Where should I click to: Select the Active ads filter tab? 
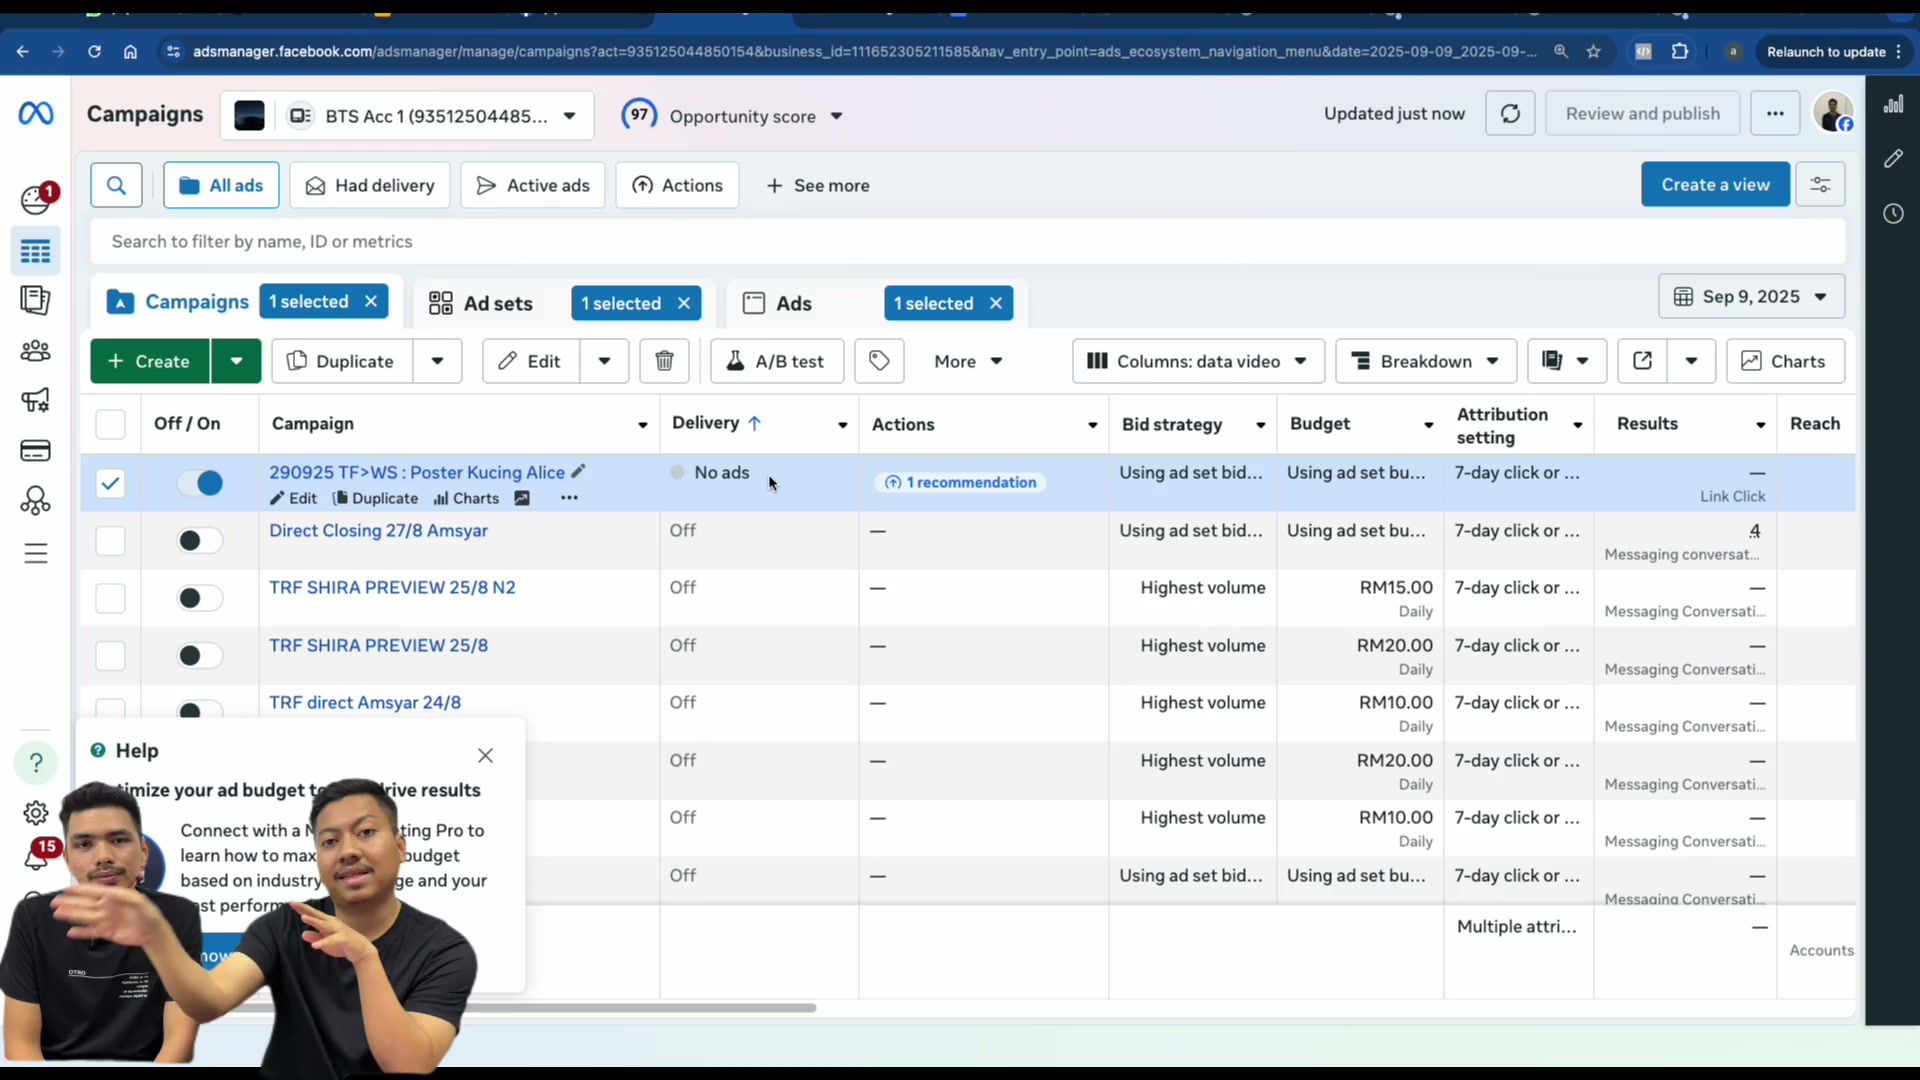(x=532, y=185)
